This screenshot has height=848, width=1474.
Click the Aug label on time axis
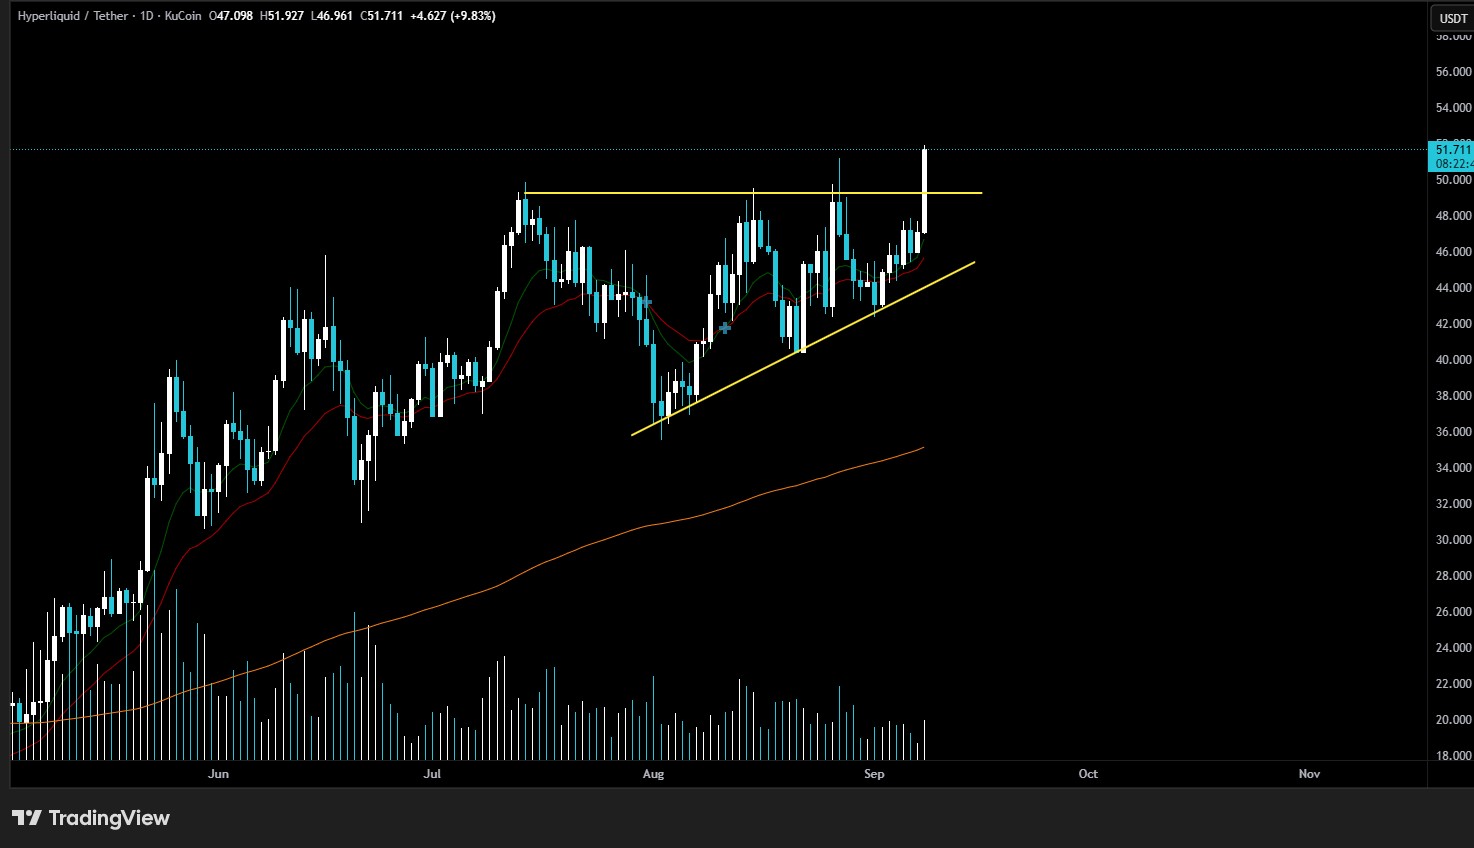coord(653,774)
